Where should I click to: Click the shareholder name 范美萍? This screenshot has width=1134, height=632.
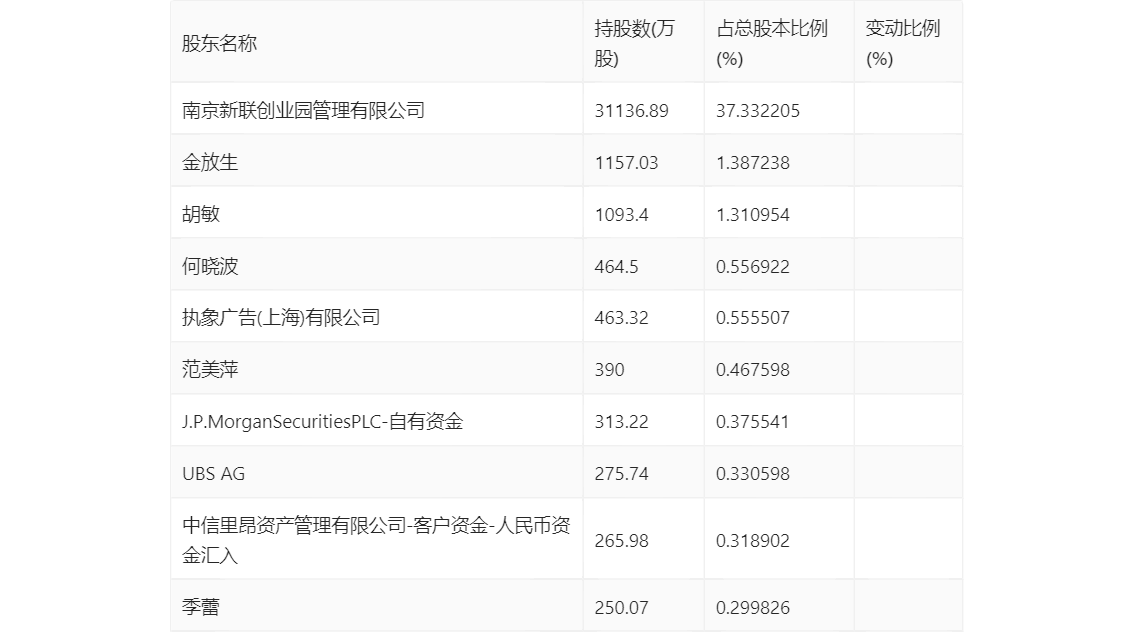click(210, 370)
